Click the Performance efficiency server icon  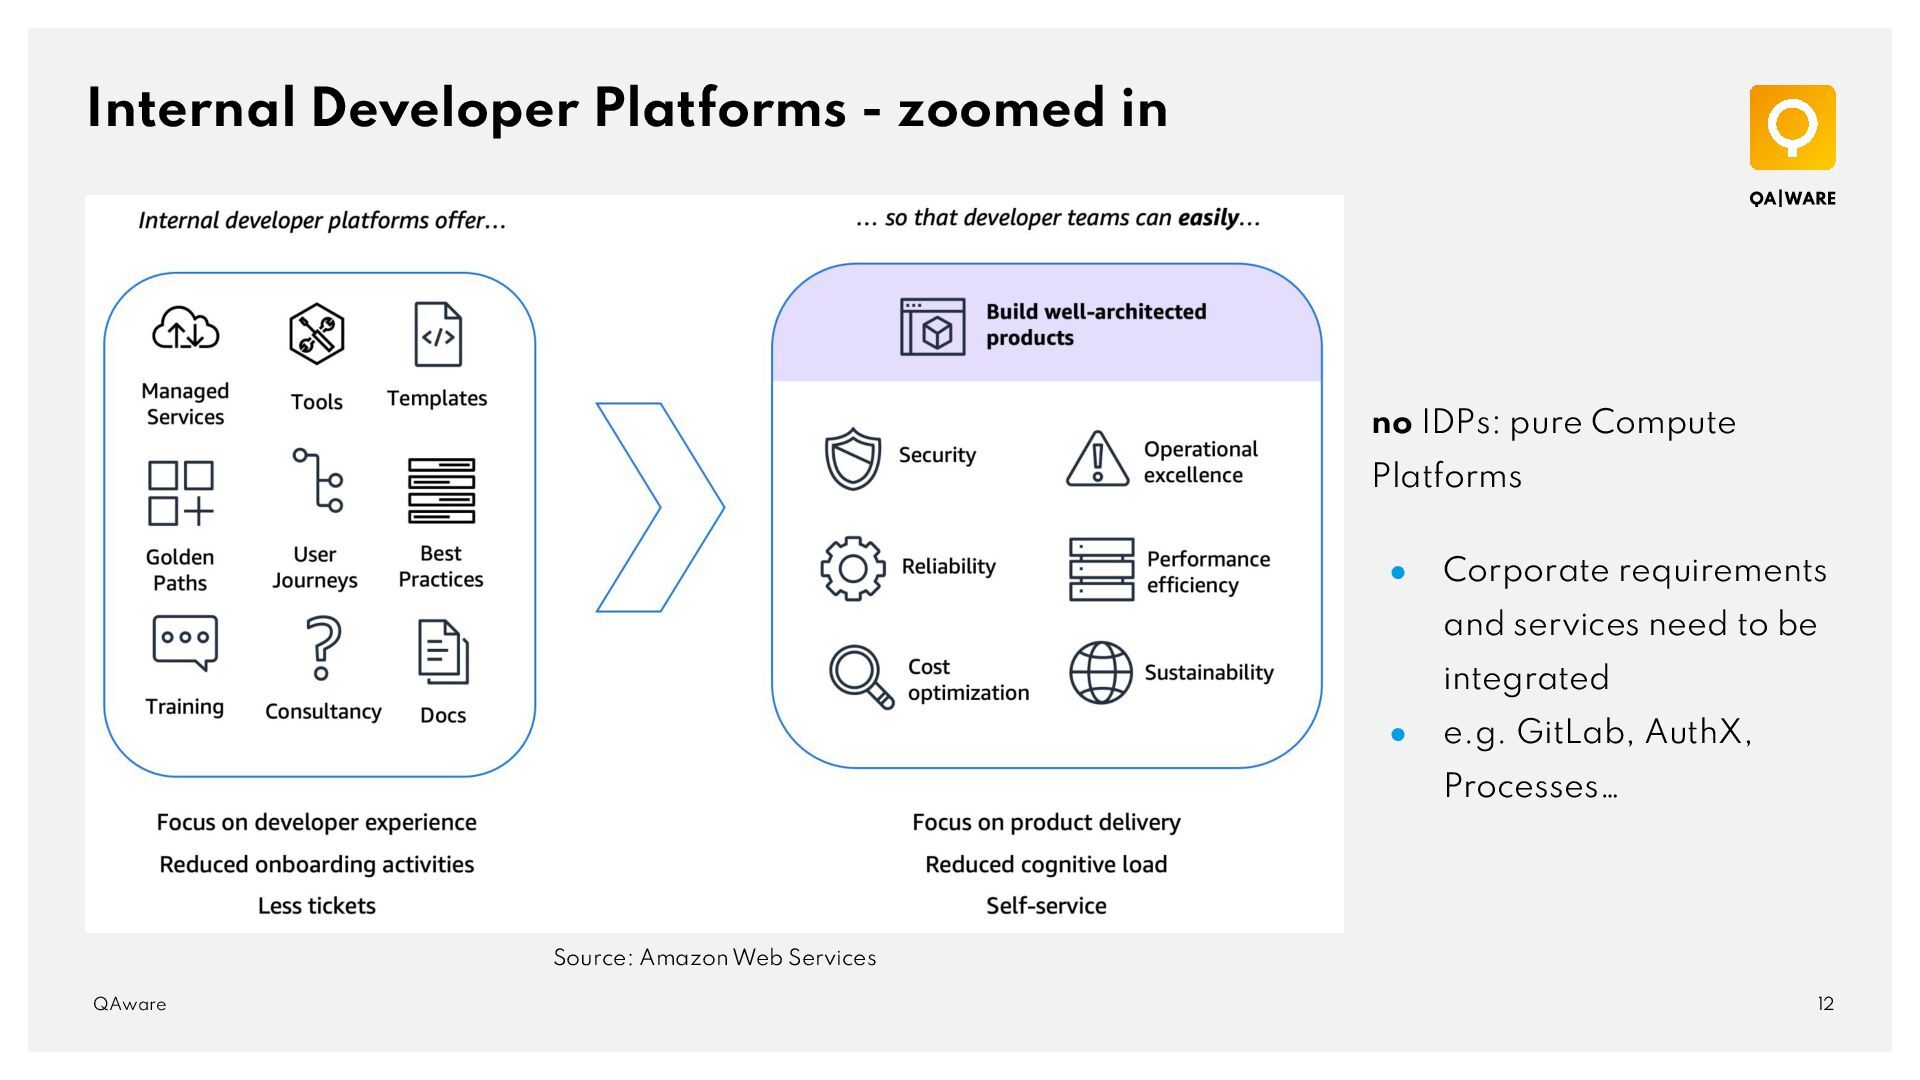[1101, 569]
